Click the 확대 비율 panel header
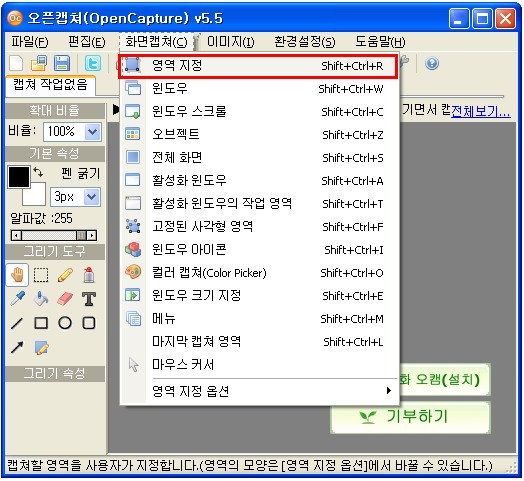 (x=55, y=111)
